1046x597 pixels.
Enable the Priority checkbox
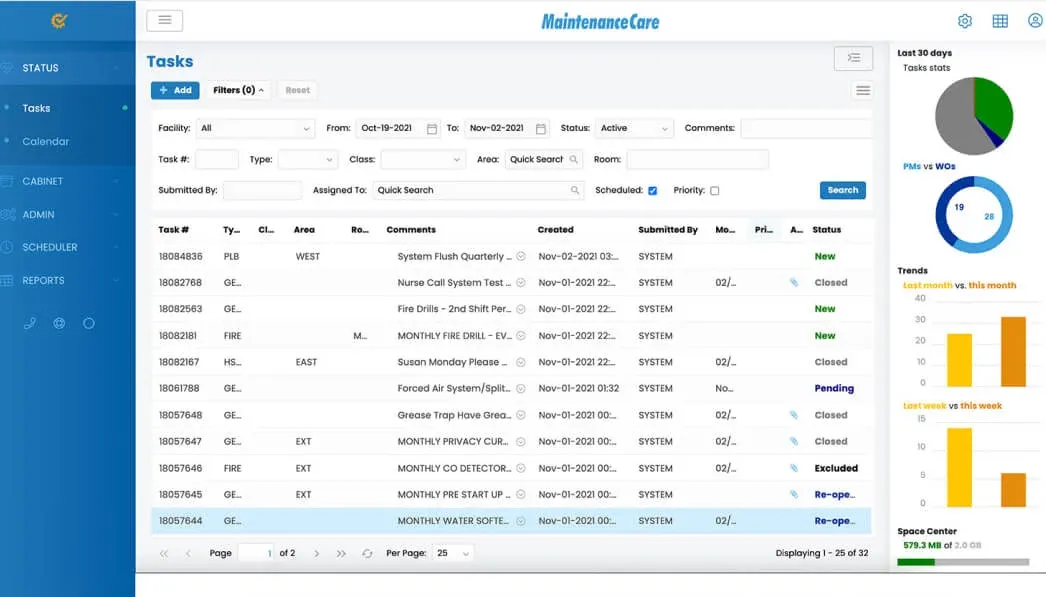point(714,191)
